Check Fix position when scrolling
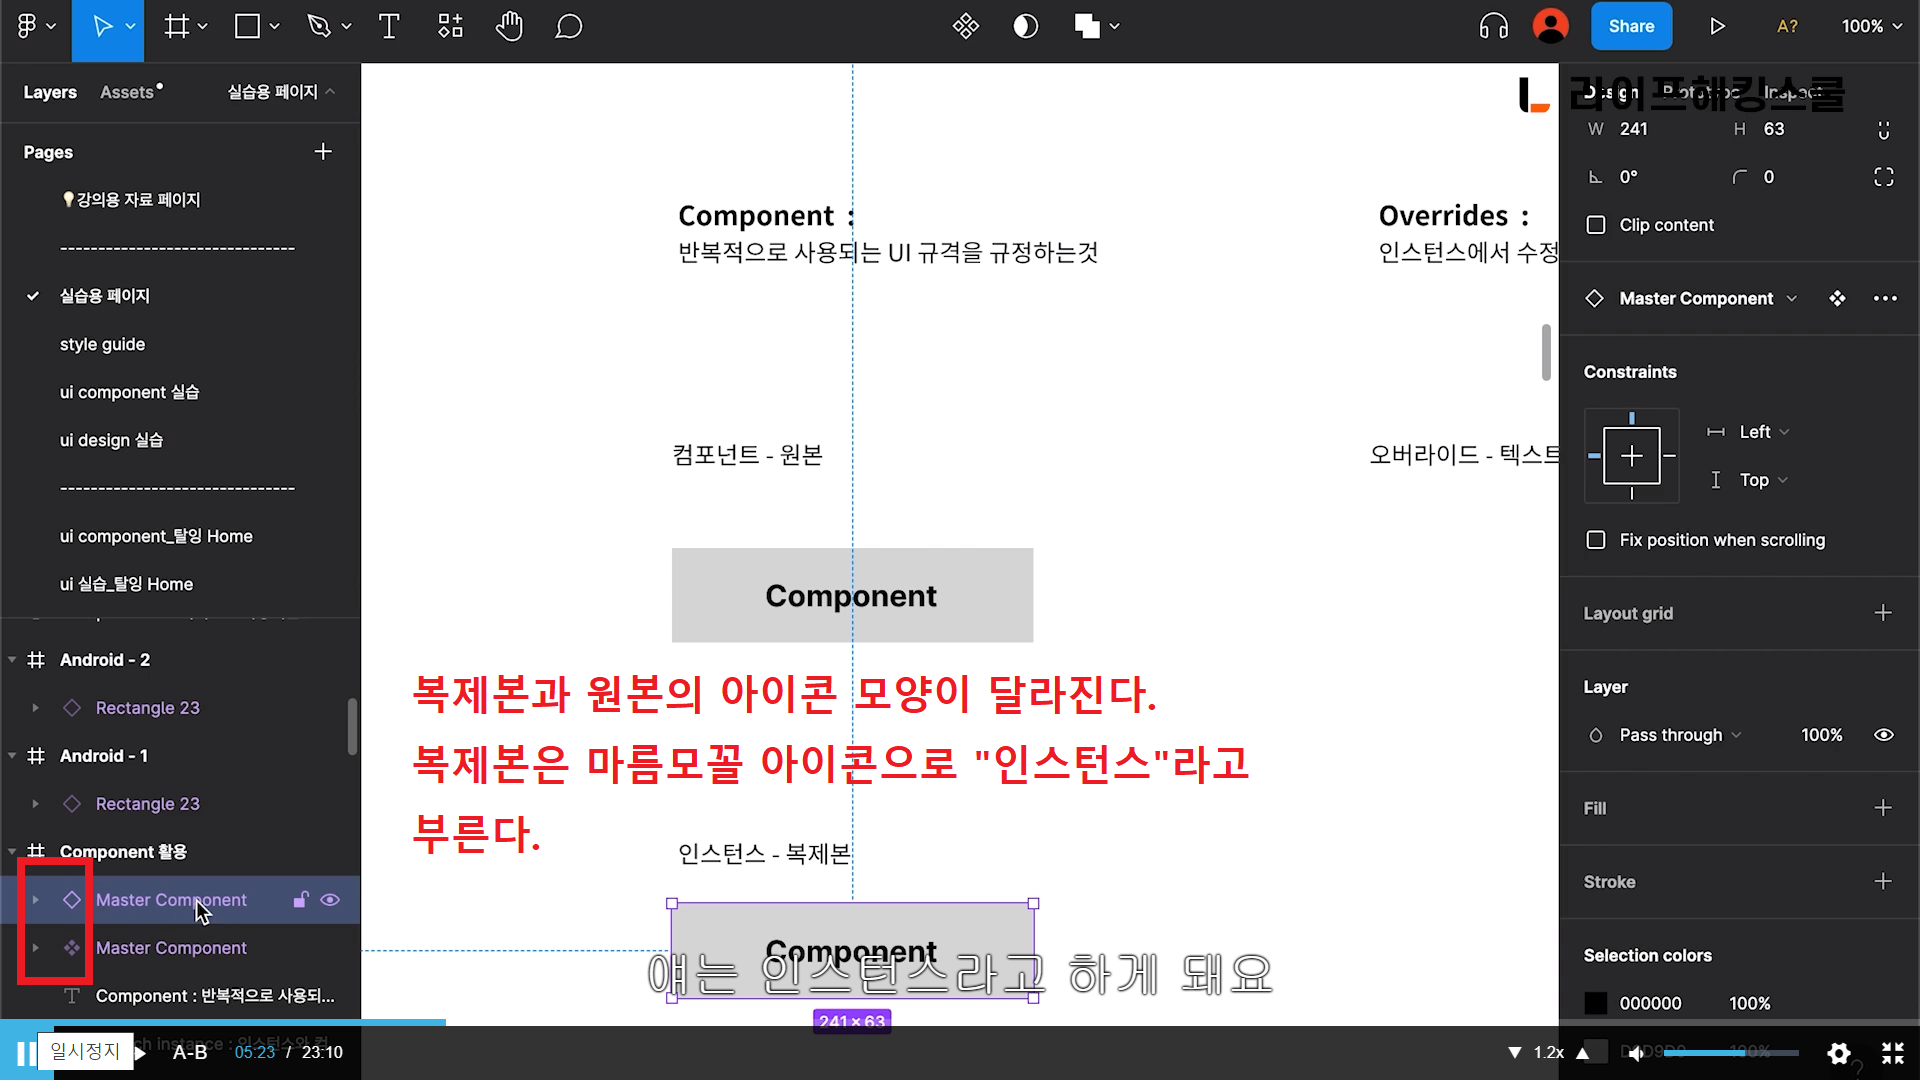Viewport: 1920px width, 1080px height. [1596, 540]
